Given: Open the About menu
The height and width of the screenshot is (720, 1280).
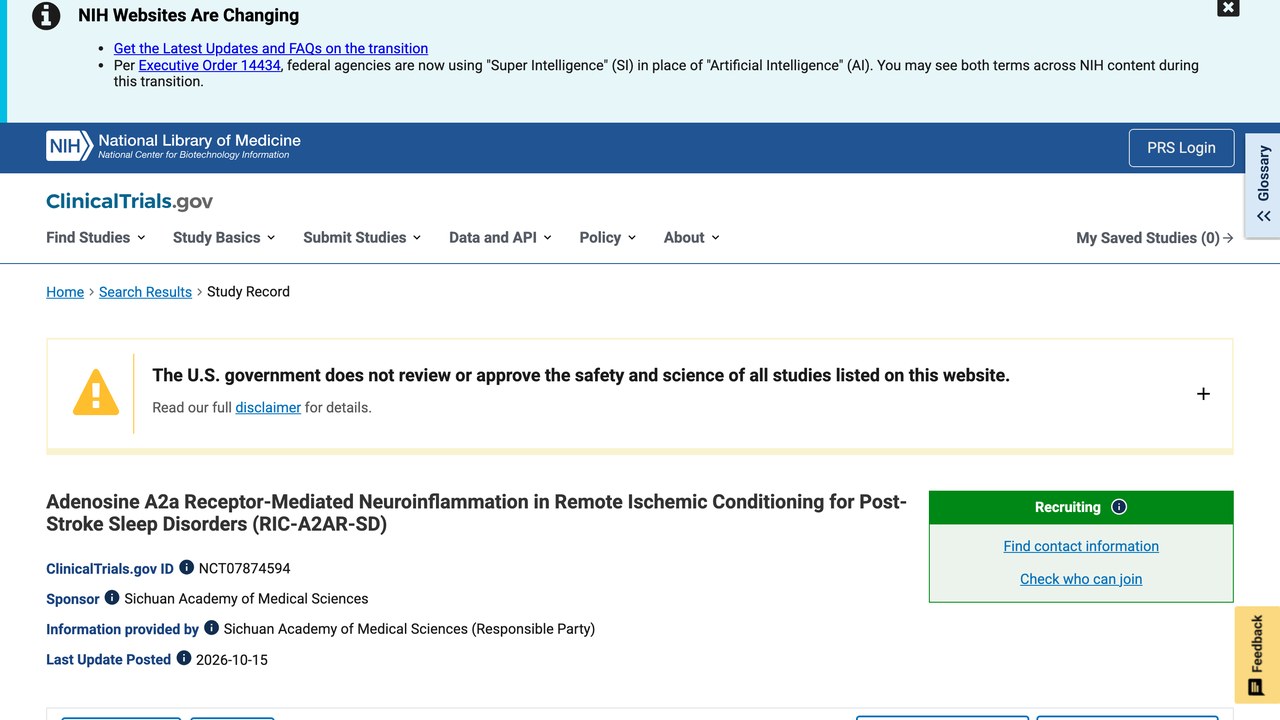Looking at the screenshot, I should (692, 237).
